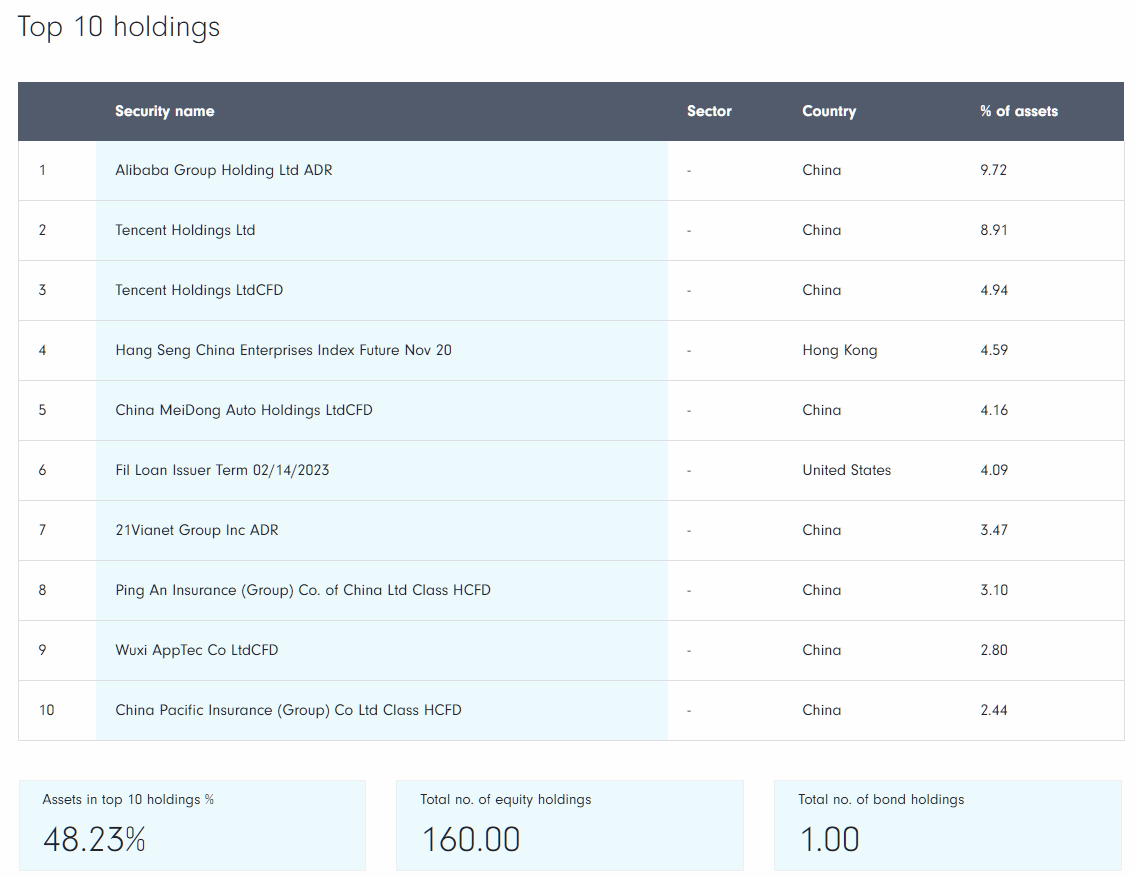Click the 4.94 percent of assets value
The width and height of the screenshot is (1134, 877).
click(994, 290)
